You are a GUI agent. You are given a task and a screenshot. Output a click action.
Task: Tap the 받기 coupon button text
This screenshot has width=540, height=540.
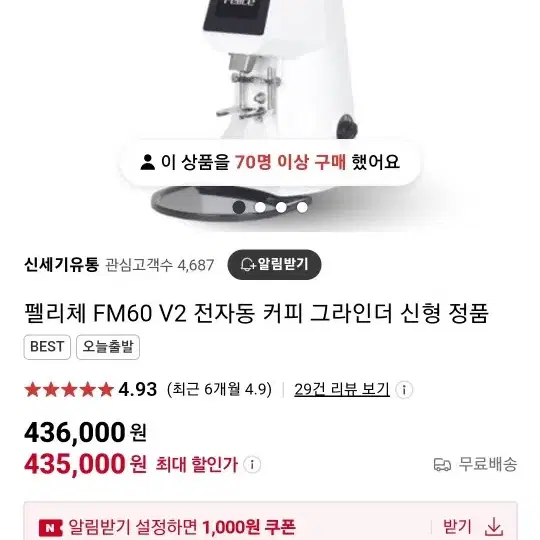[456, 527]
